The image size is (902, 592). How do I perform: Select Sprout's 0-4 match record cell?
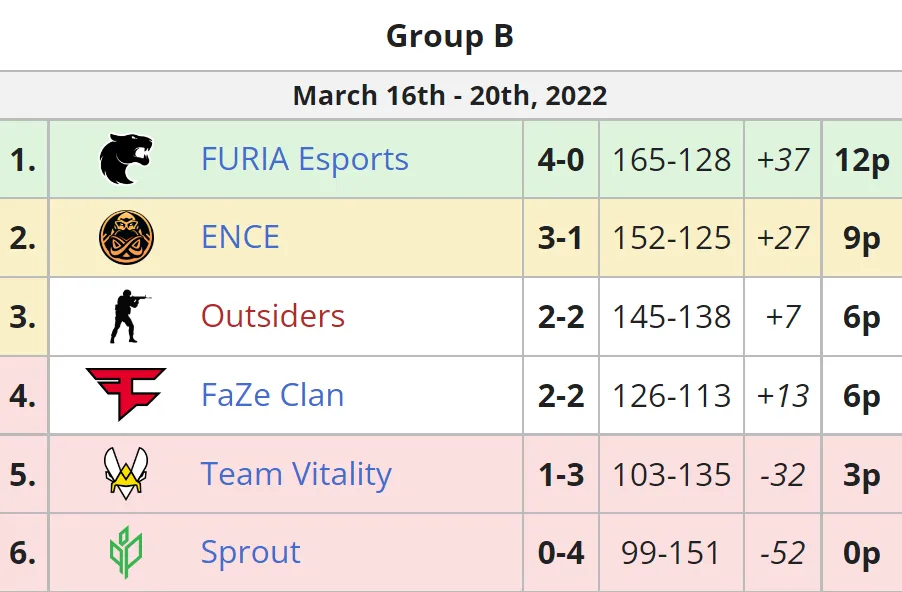click(561, 553)
